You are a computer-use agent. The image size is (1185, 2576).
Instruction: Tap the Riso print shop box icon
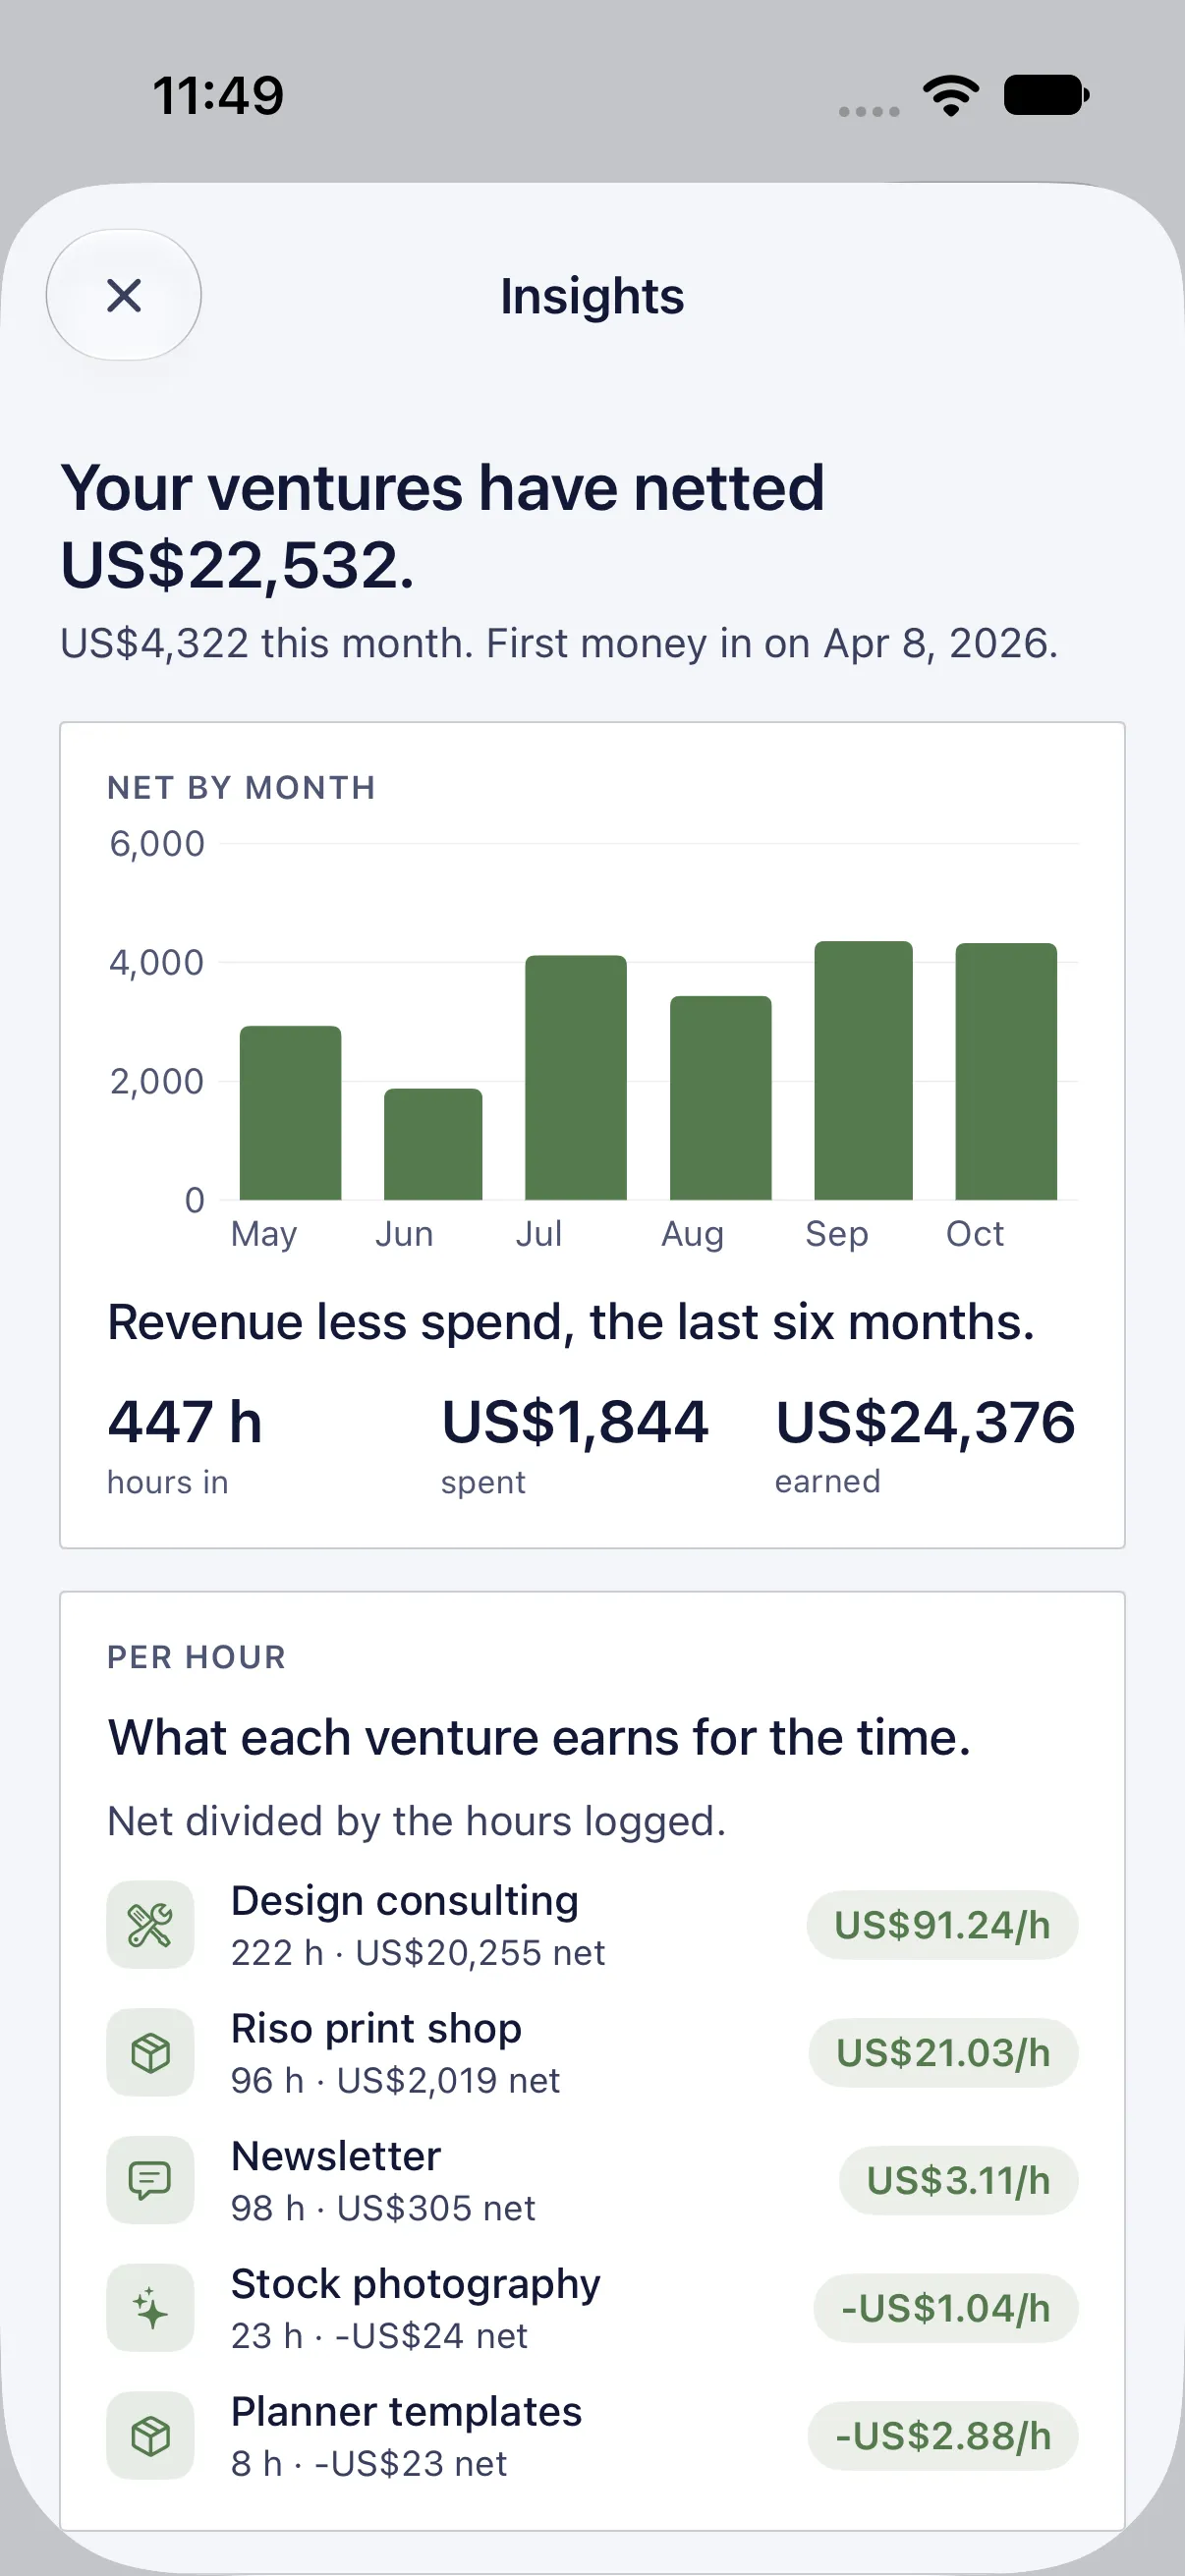tap(150, 2053)
